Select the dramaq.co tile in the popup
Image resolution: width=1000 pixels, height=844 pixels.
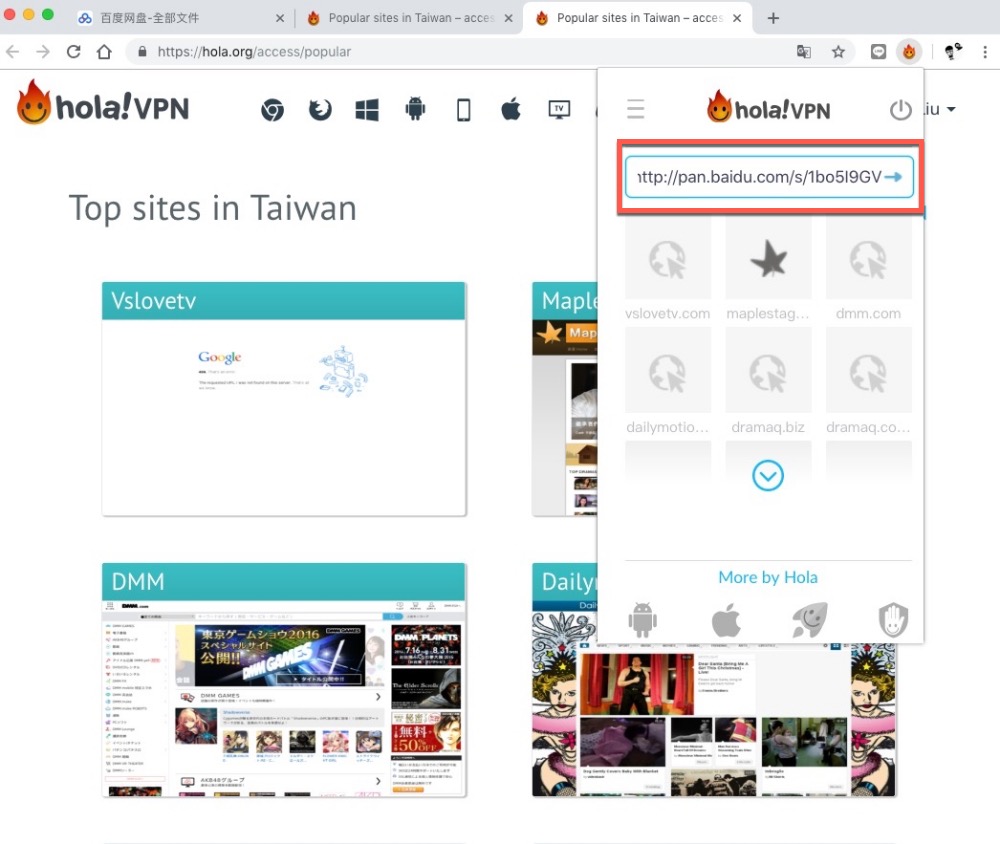pyautogui.click(x=869, y=371)
